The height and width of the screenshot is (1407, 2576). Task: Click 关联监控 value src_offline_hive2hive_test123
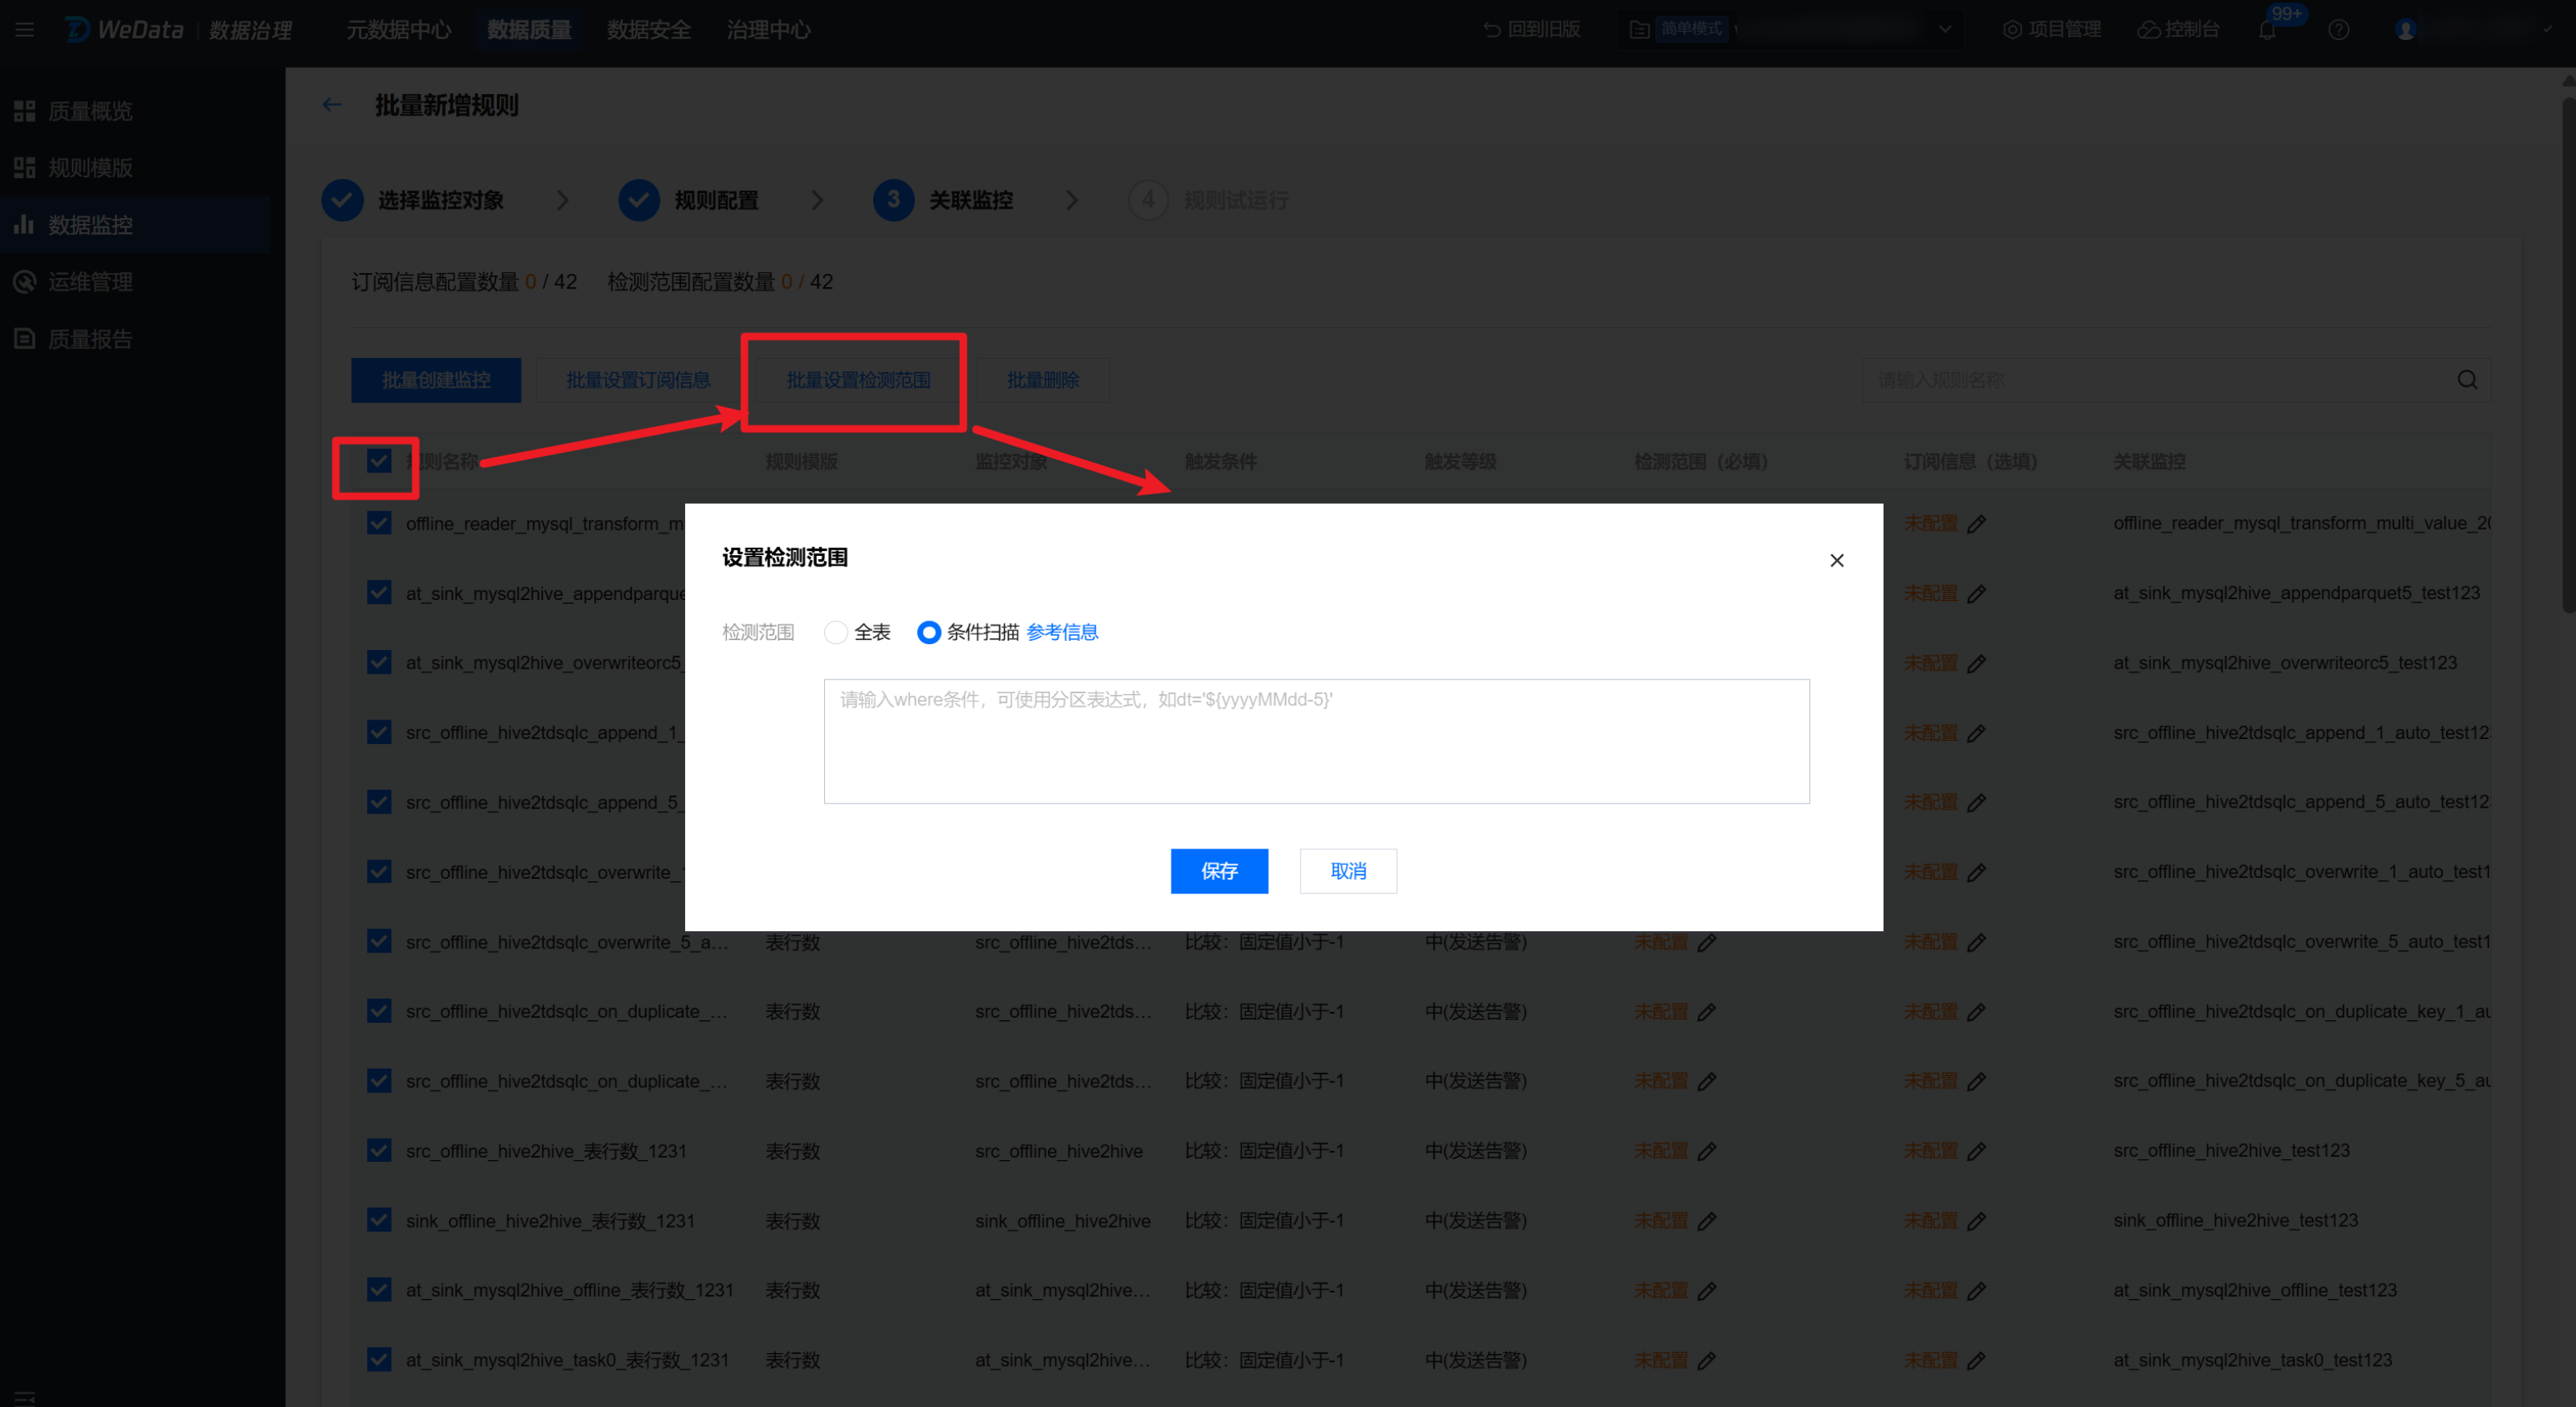[2231, 1151]
